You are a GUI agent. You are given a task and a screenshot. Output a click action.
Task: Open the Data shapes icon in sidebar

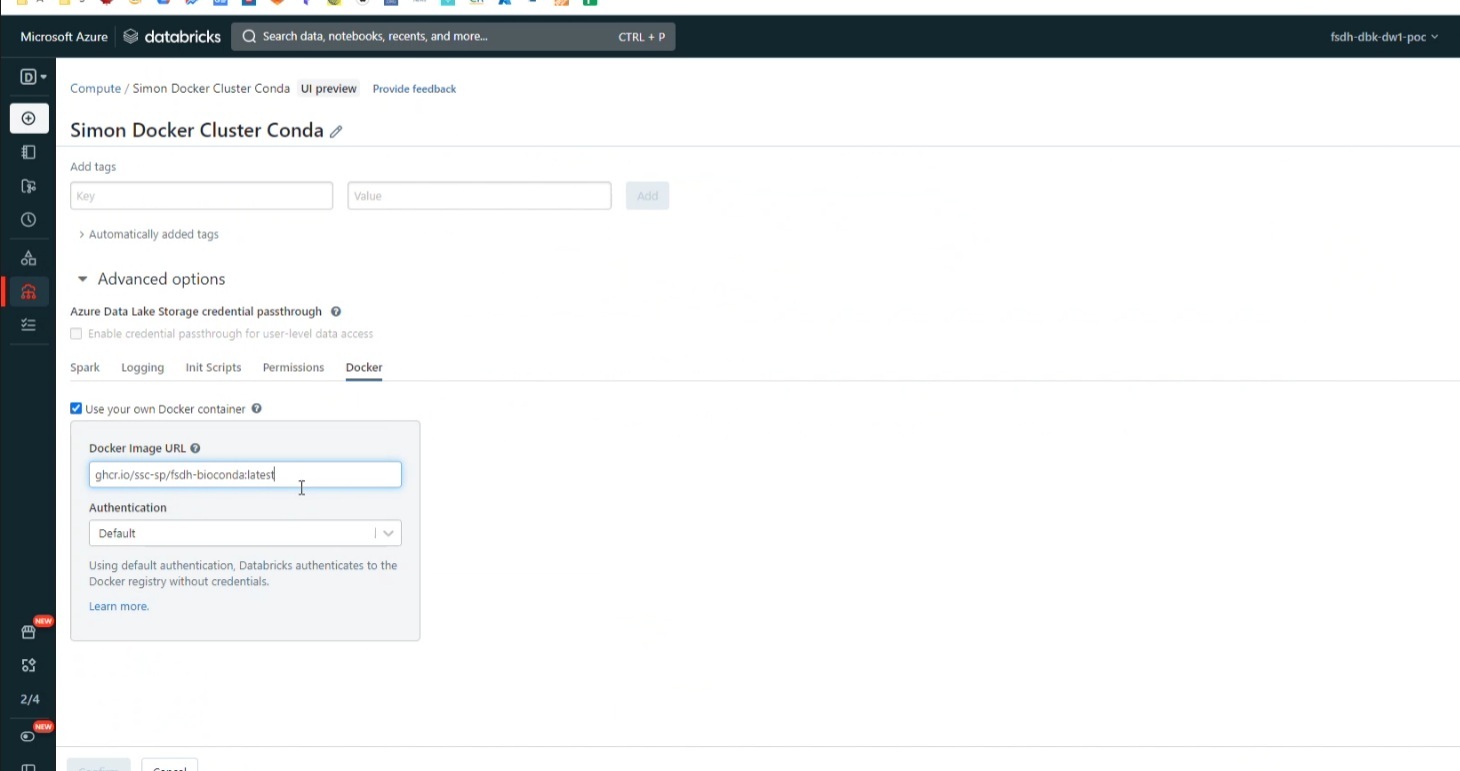pyautogui.click(x=29, y=258)
